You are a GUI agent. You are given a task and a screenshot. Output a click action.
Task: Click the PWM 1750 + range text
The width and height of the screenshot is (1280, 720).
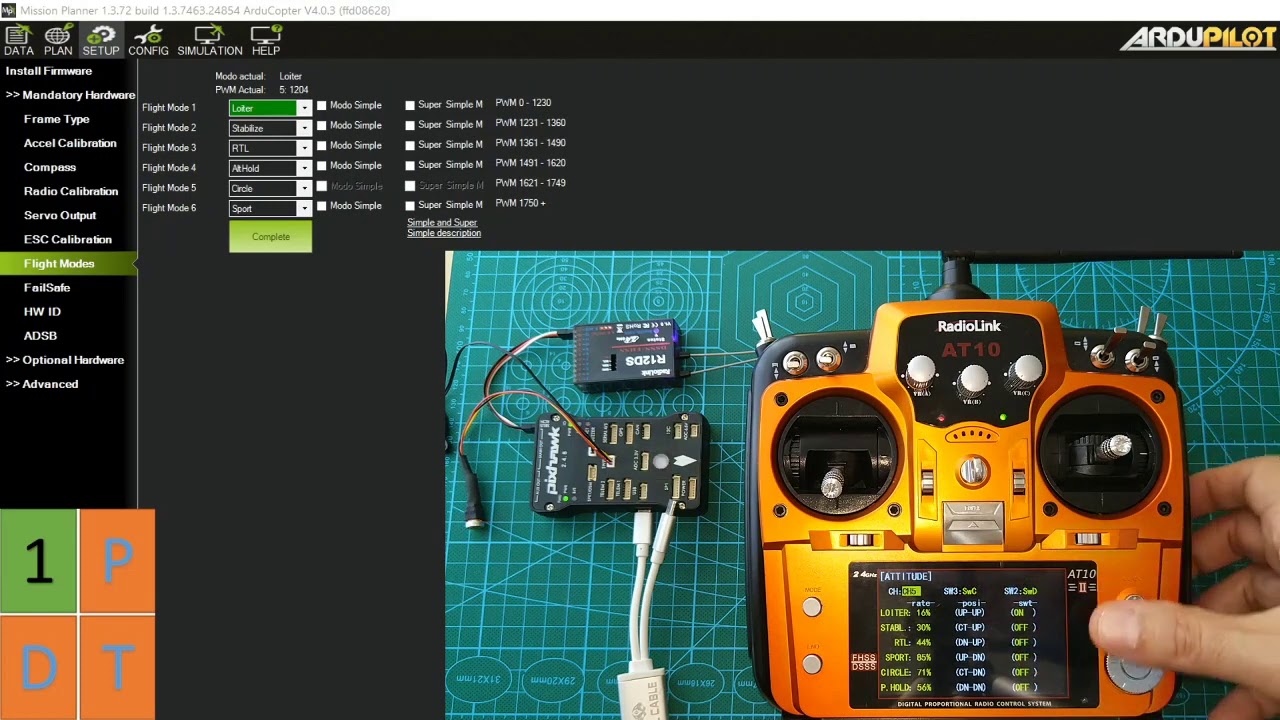point(520,203)
